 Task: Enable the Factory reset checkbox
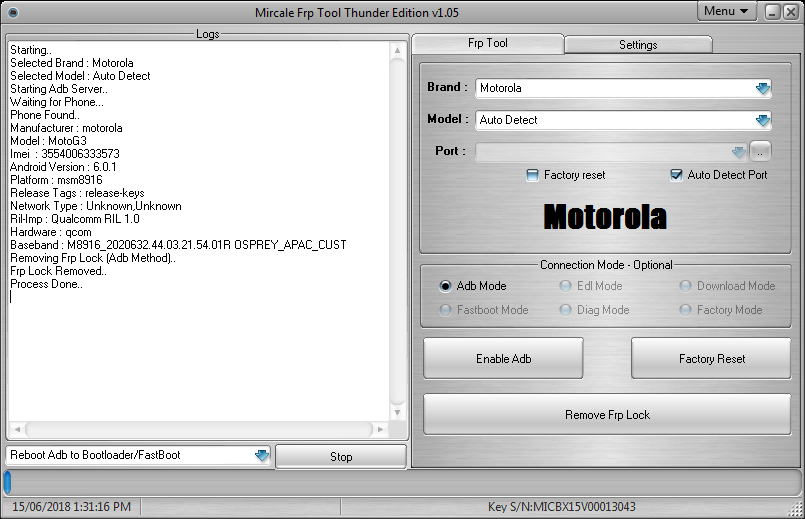[x=532, y=175]
